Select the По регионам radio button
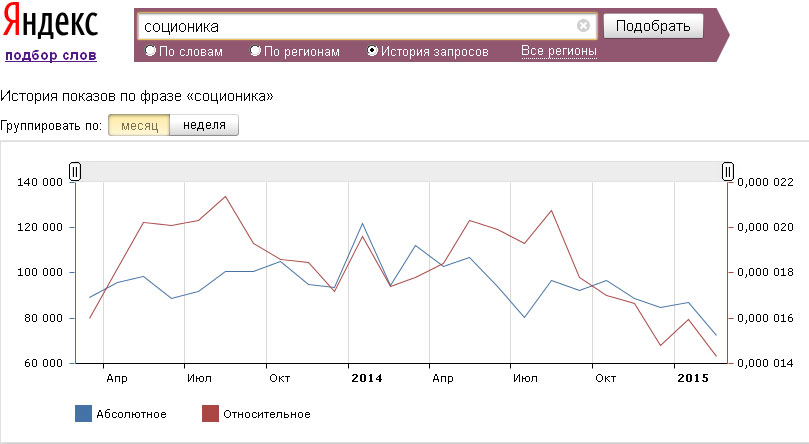Screen dimensions: 809x444 click(256, 51)
